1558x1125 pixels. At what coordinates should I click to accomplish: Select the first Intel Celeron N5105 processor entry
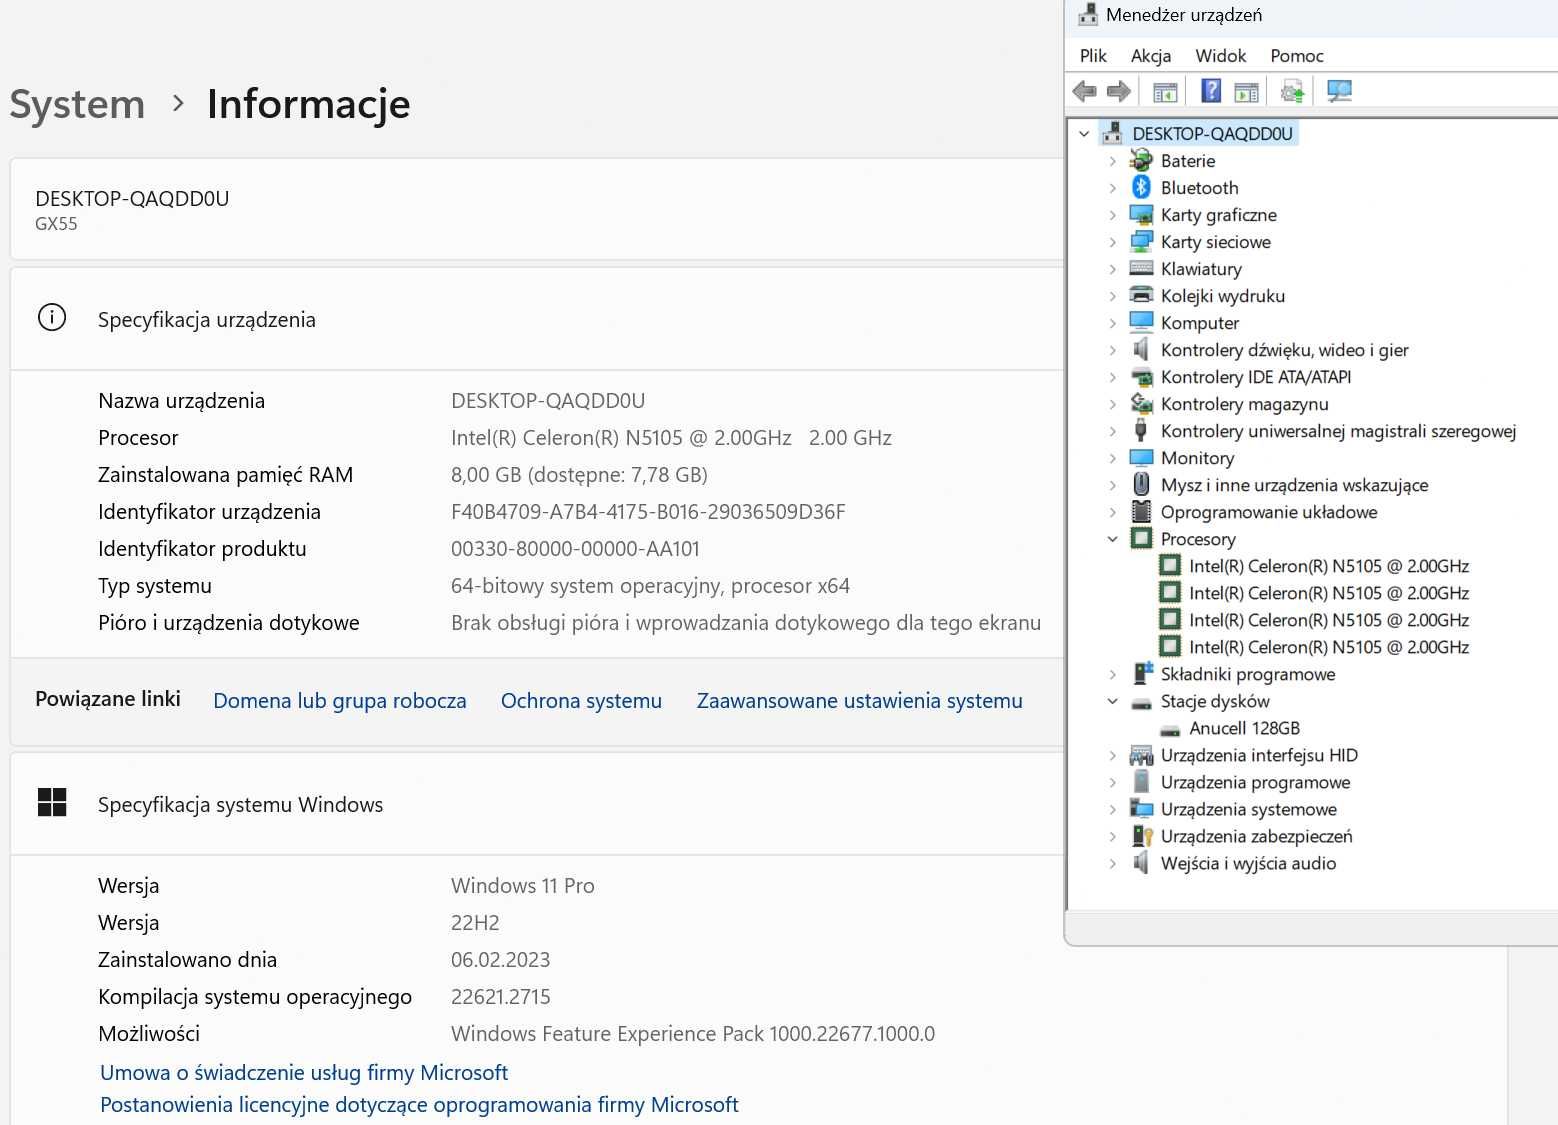(1328, 566)
